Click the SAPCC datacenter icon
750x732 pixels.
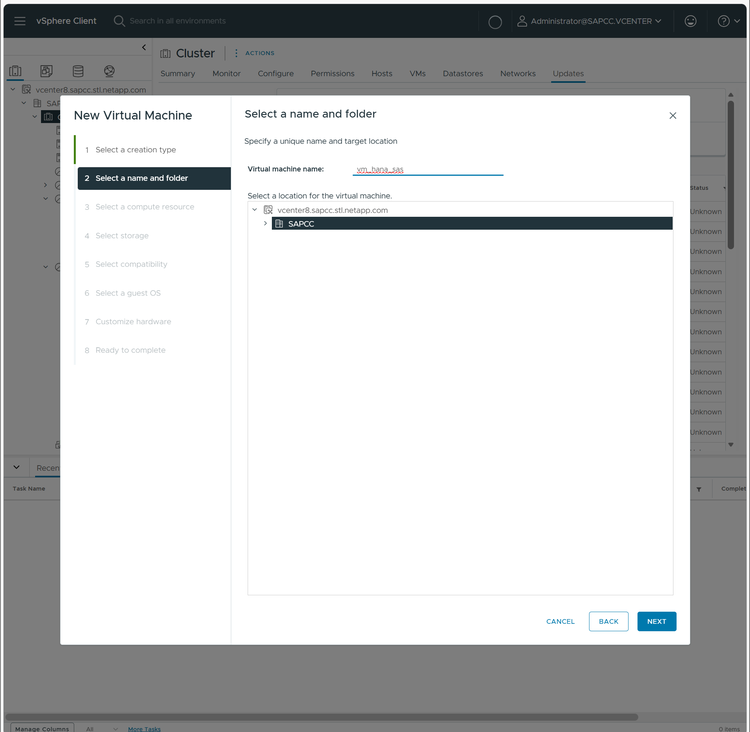click(279, 223)
